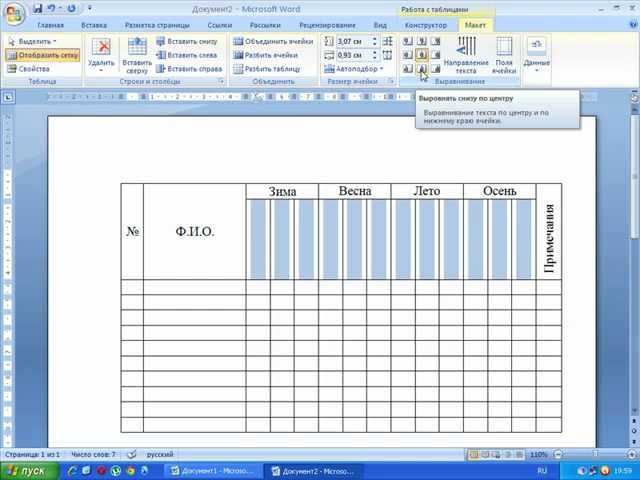Toggle Отобразить сетку gridlines
640x480 pixels.
click(43, 55)
